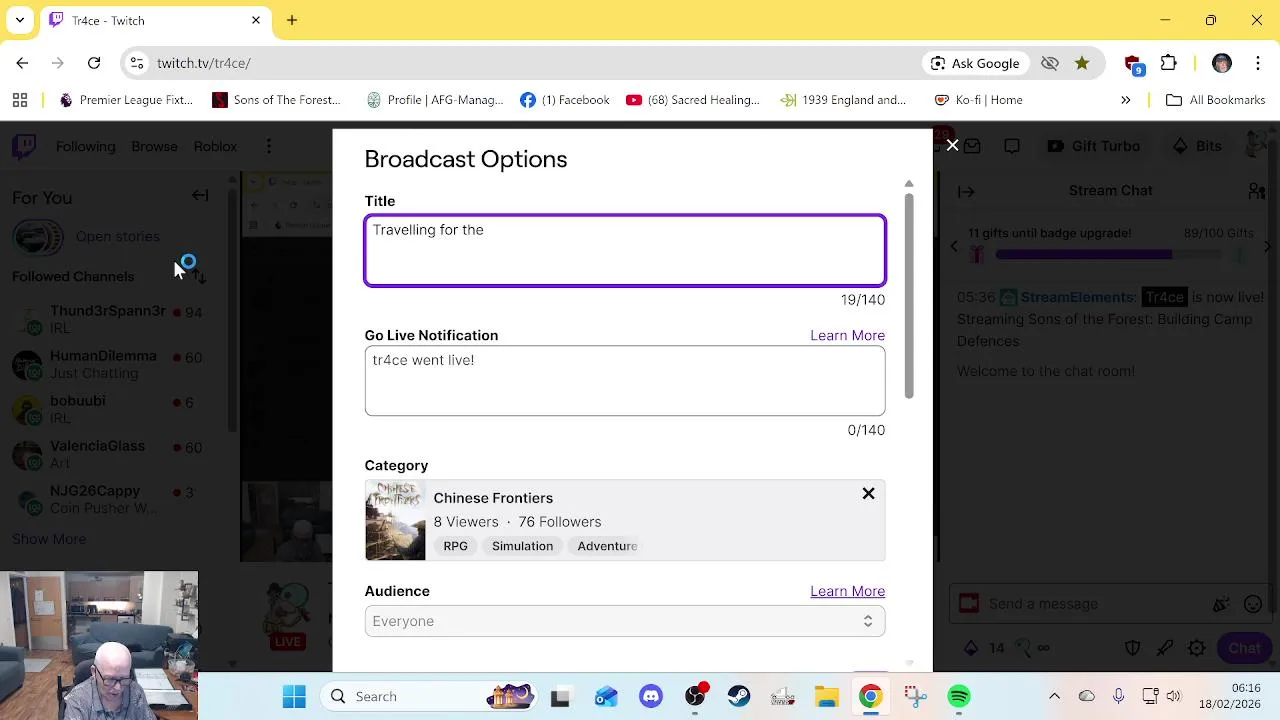Viewport: 1280px width, 720px height.
Task: Select the Adventure category tag
Action: point(607,546)
